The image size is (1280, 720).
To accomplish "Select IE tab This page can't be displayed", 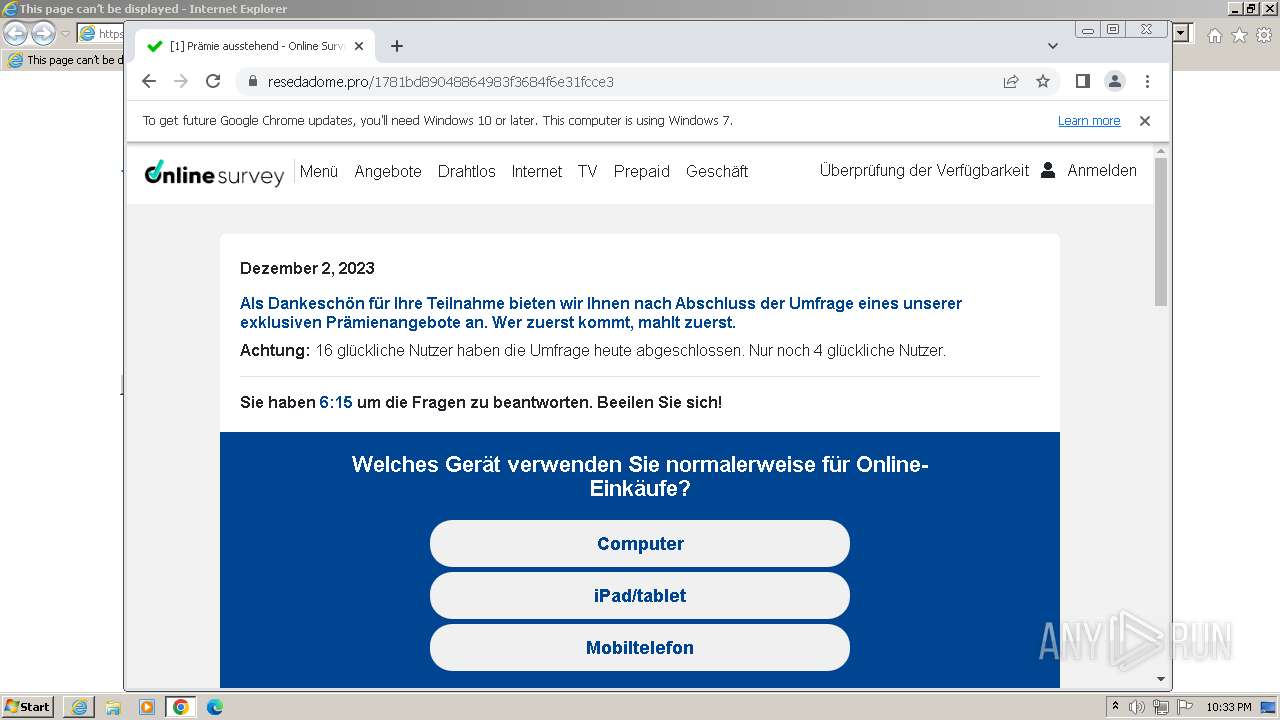I will pyautogui.click(x=65, y=60).
